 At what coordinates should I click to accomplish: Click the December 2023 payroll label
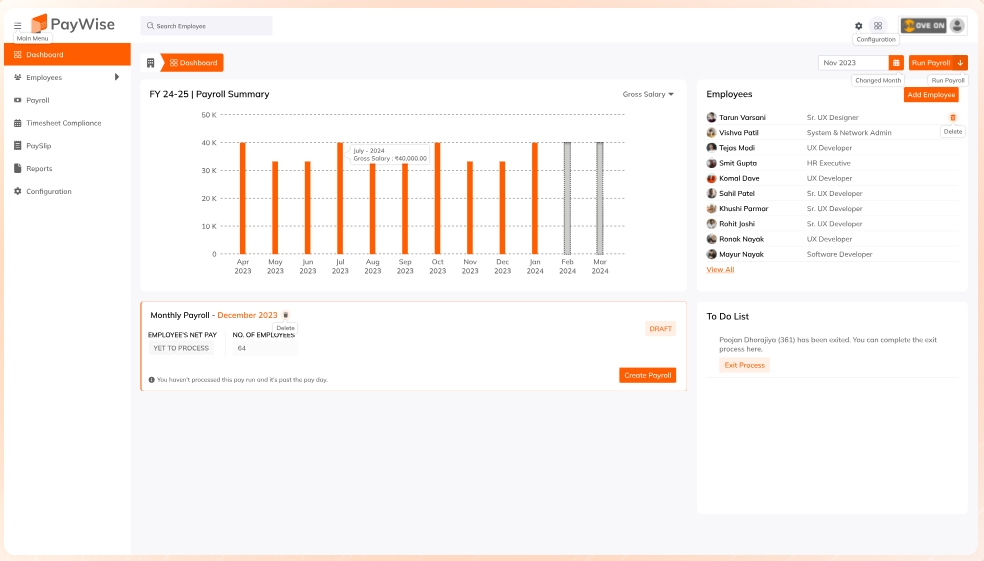click(247, 315)
